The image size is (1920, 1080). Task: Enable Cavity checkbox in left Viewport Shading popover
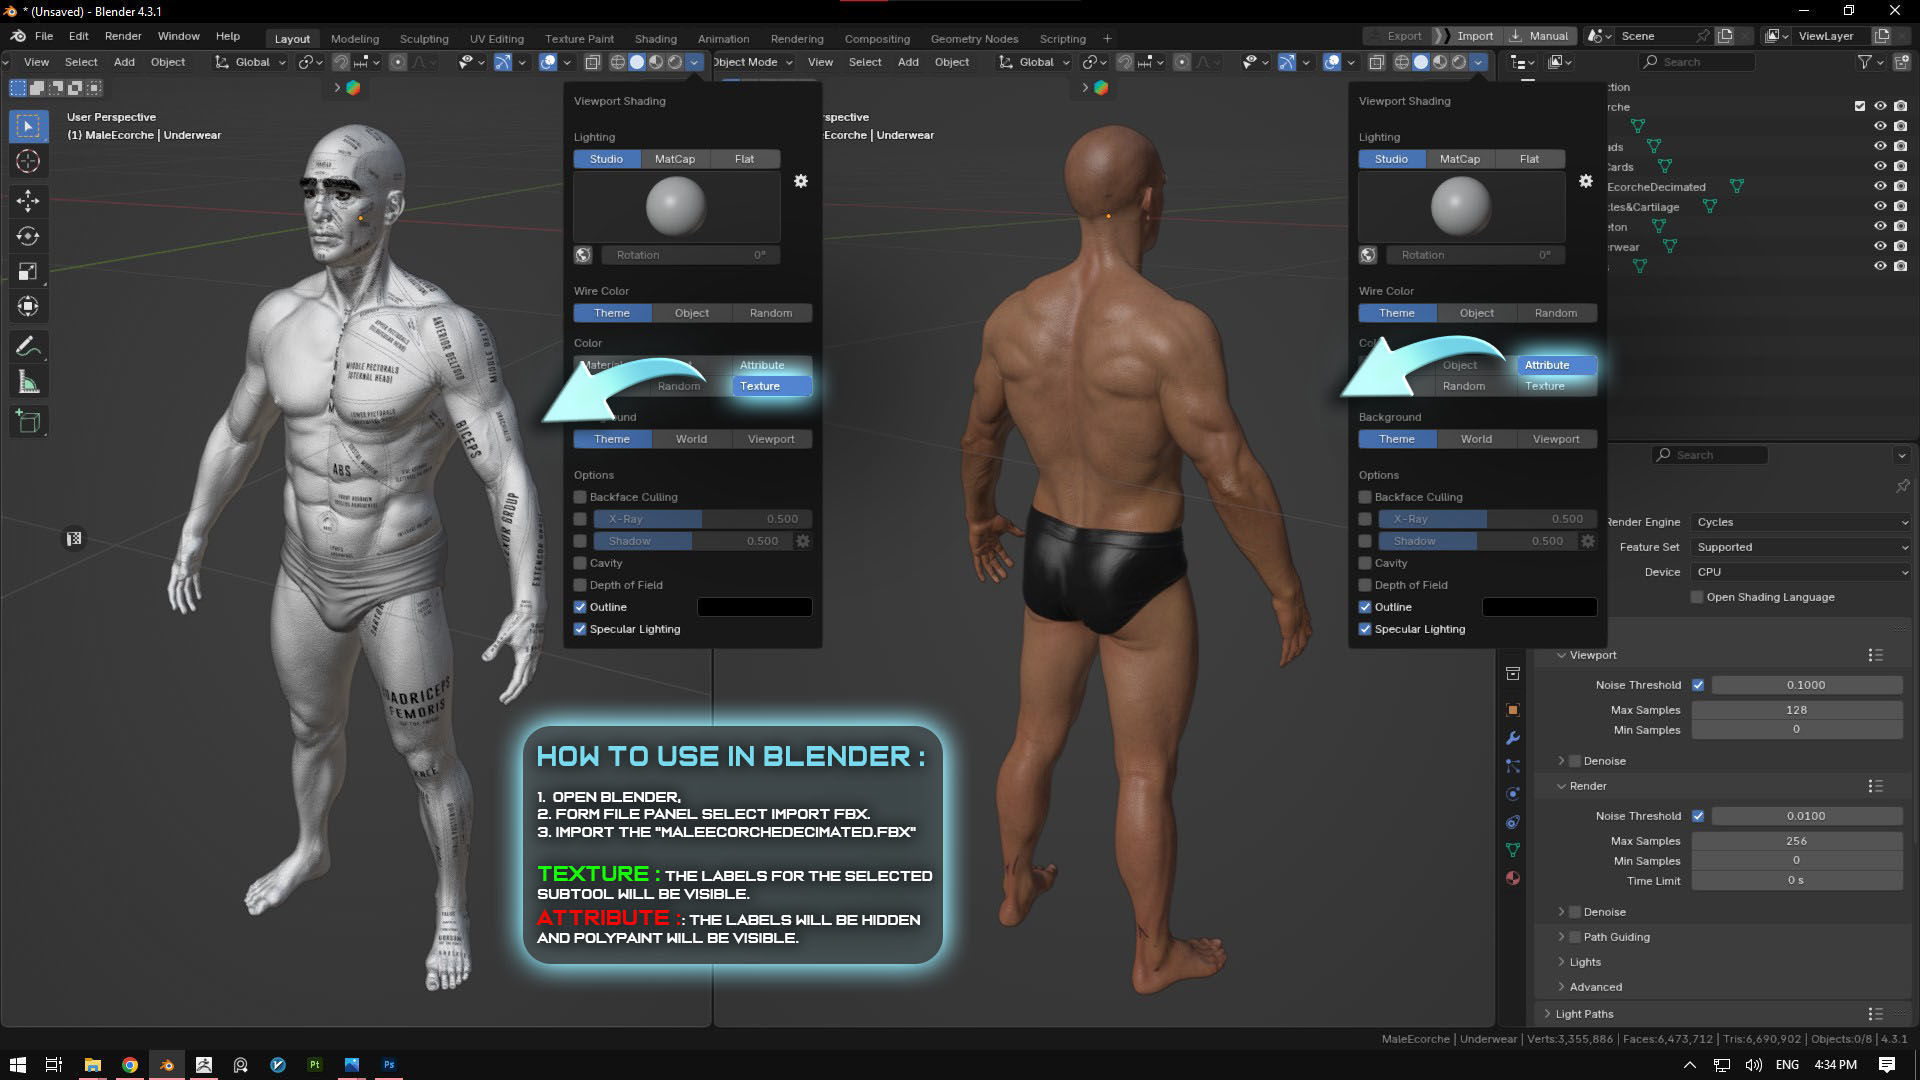[580, 563]
